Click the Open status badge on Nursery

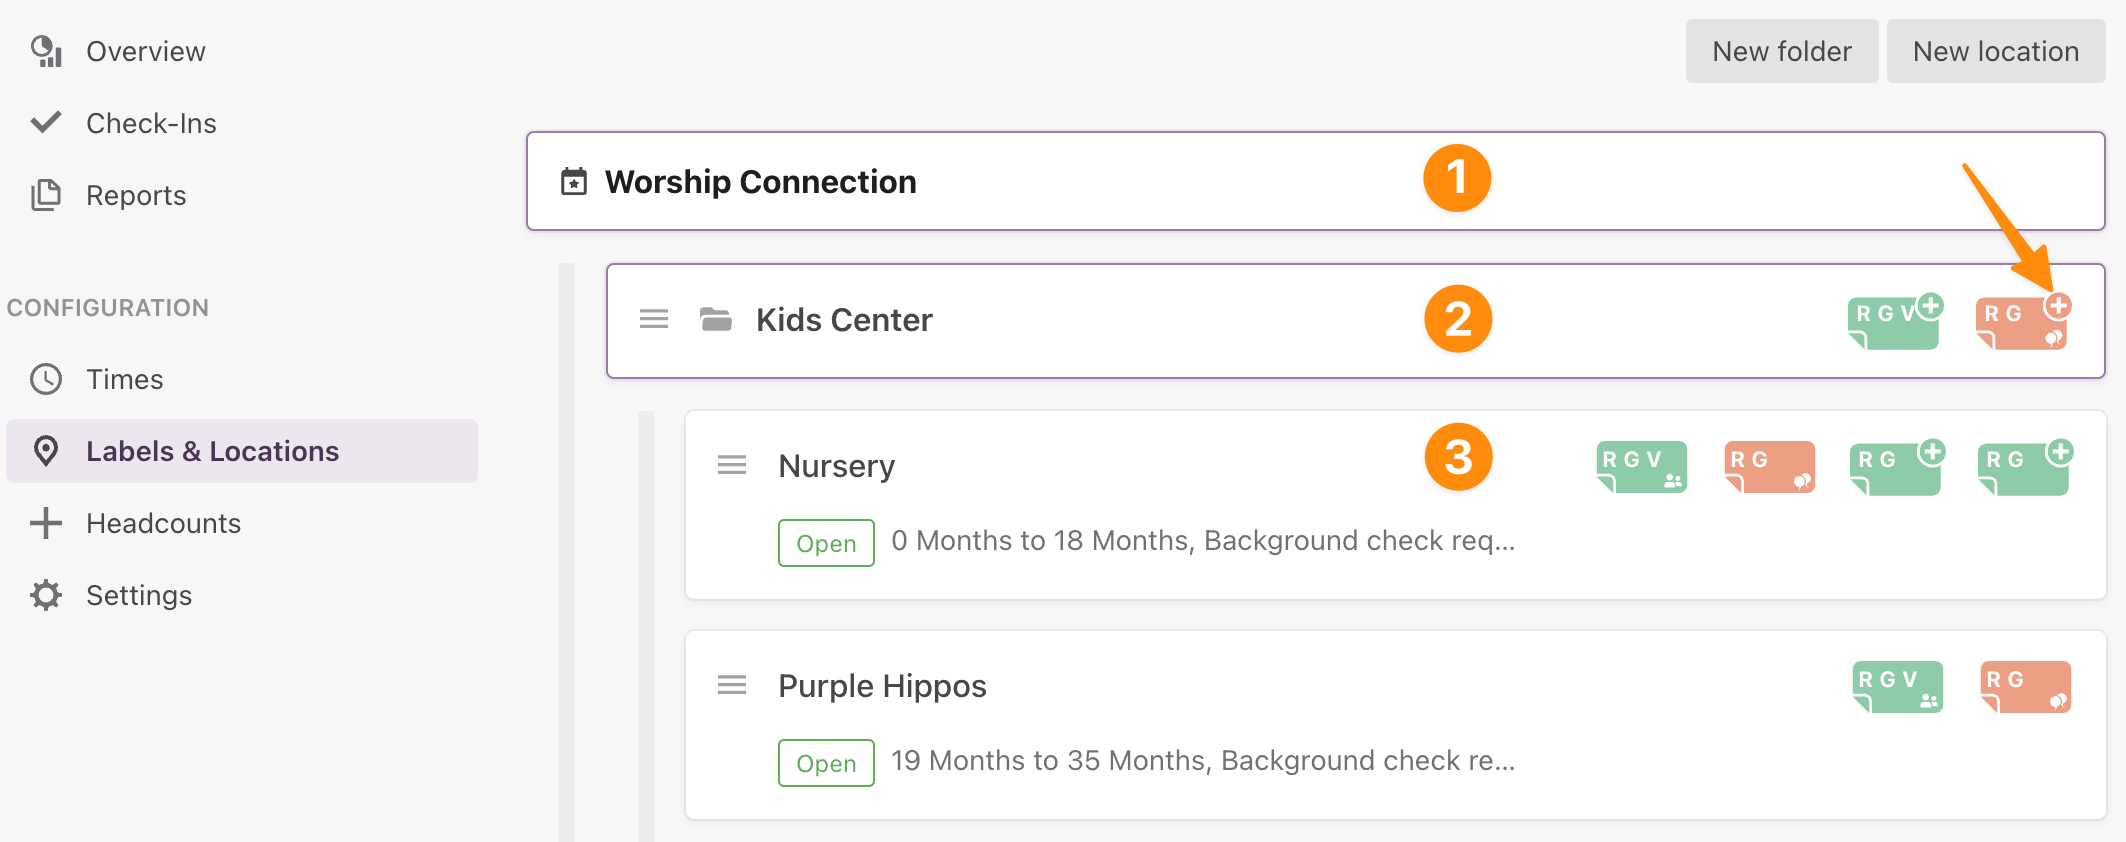click(826, 543)
